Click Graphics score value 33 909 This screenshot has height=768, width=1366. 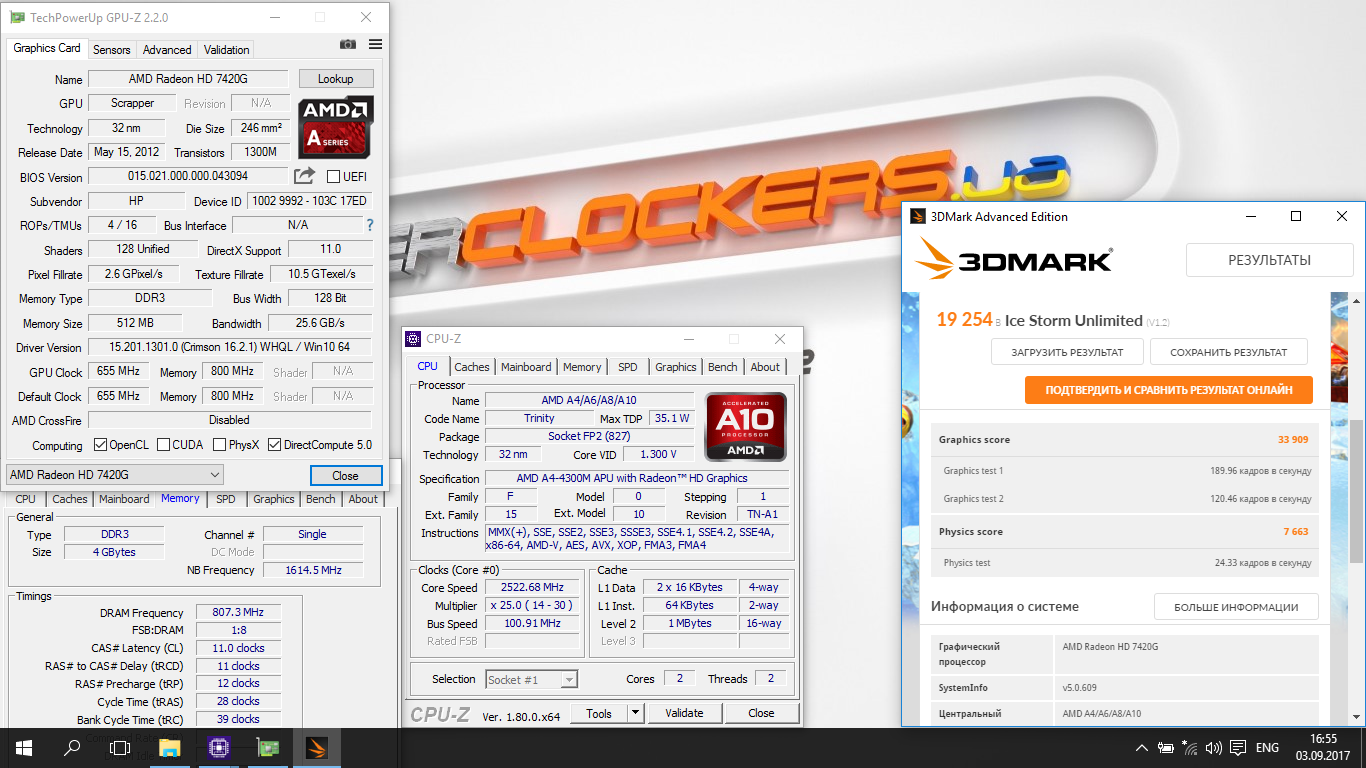click(1293, 440)
